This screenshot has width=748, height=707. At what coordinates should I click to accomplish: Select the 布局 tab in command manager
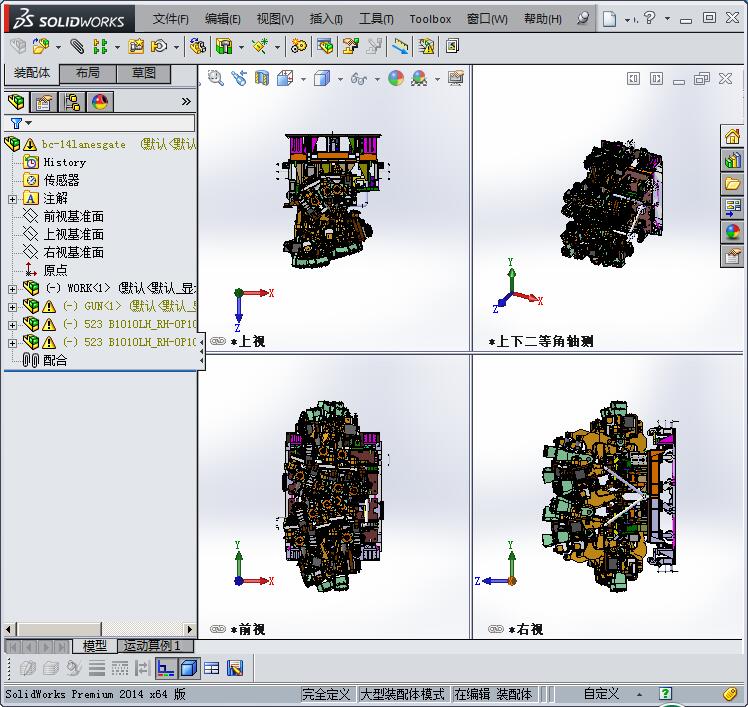tap(88, 73)
